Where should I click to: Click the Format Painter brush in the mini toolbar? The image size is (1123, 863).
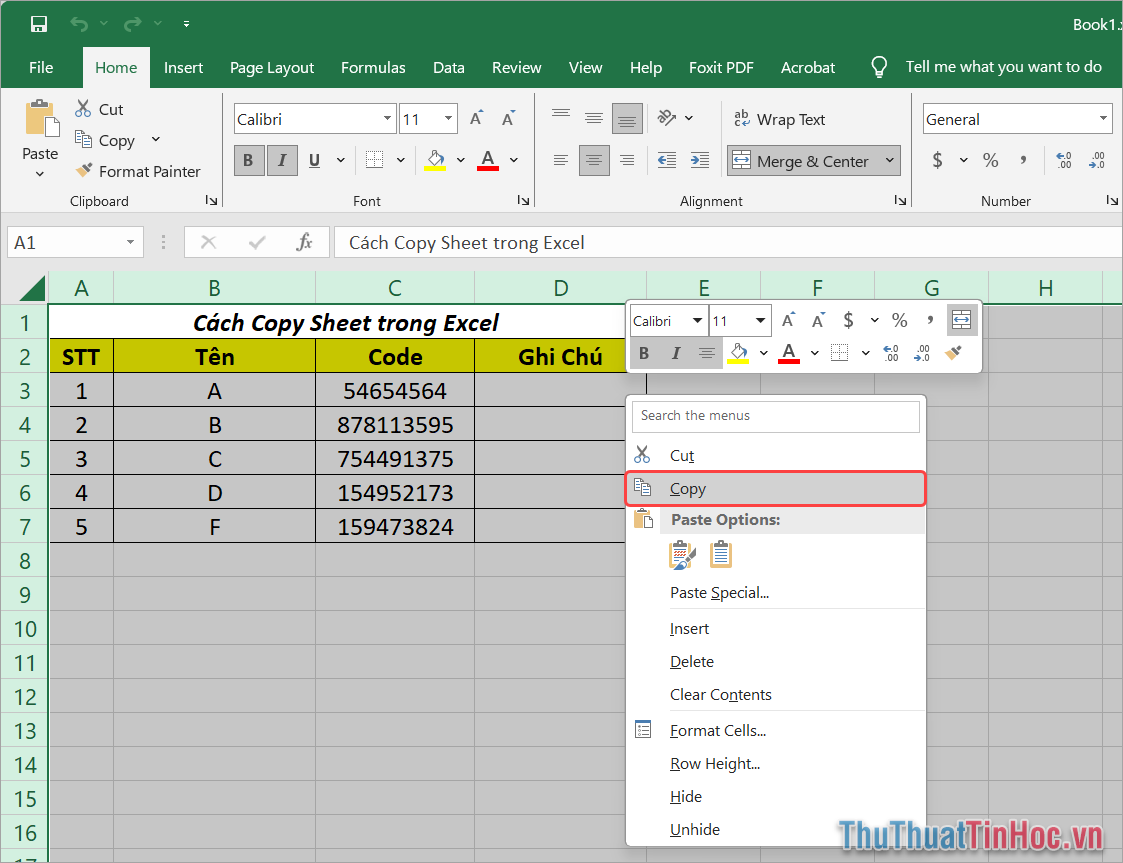click(x=953, y=352)
